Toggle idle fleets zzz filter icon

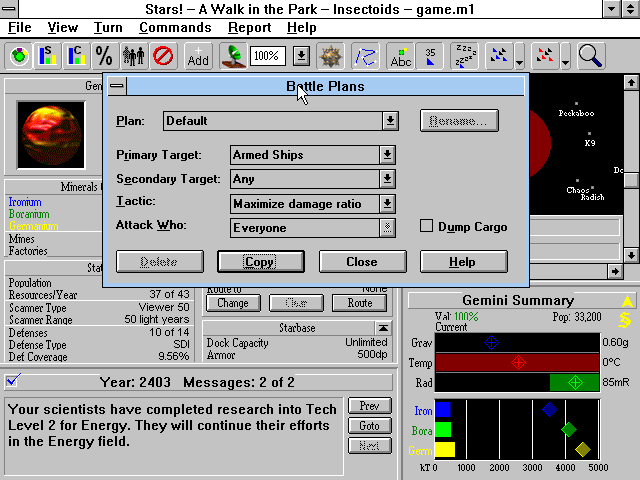click(464, 56)
